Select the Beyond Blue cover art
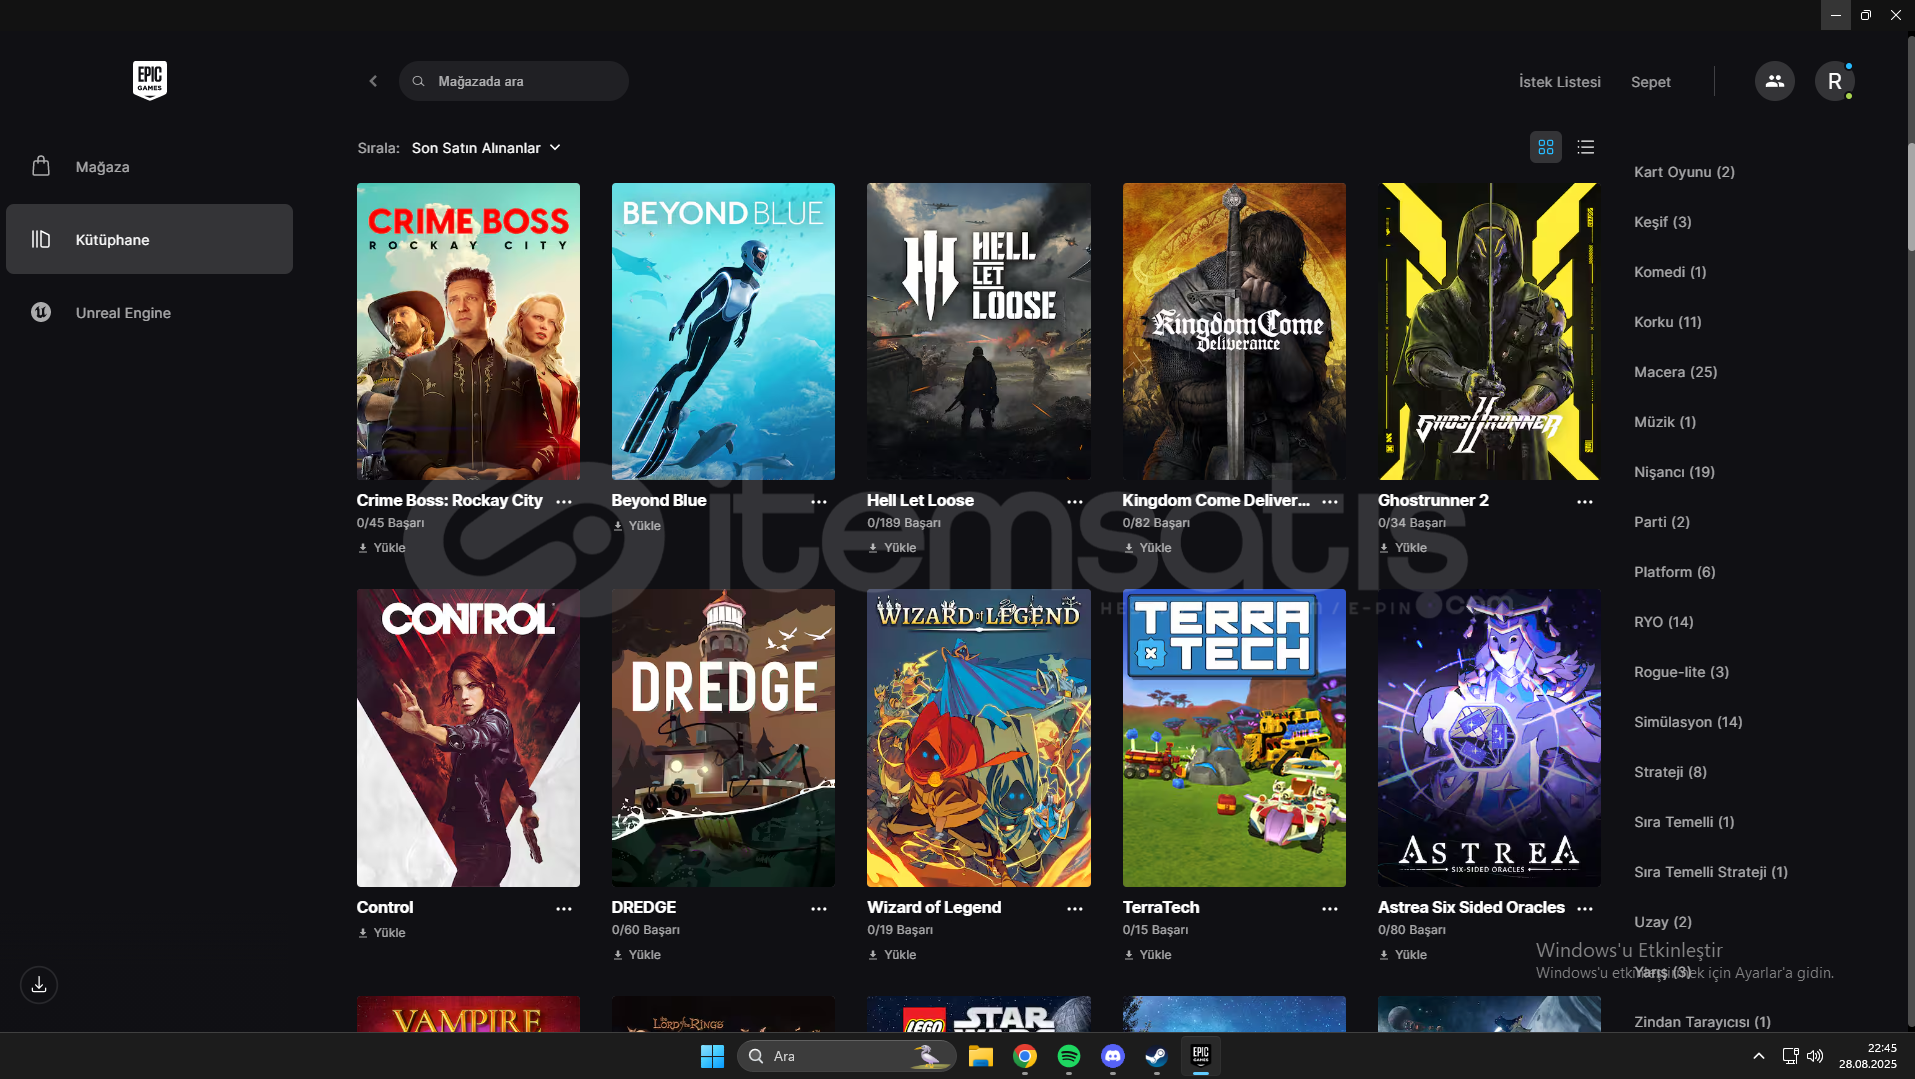 click(x=723, y=331)
